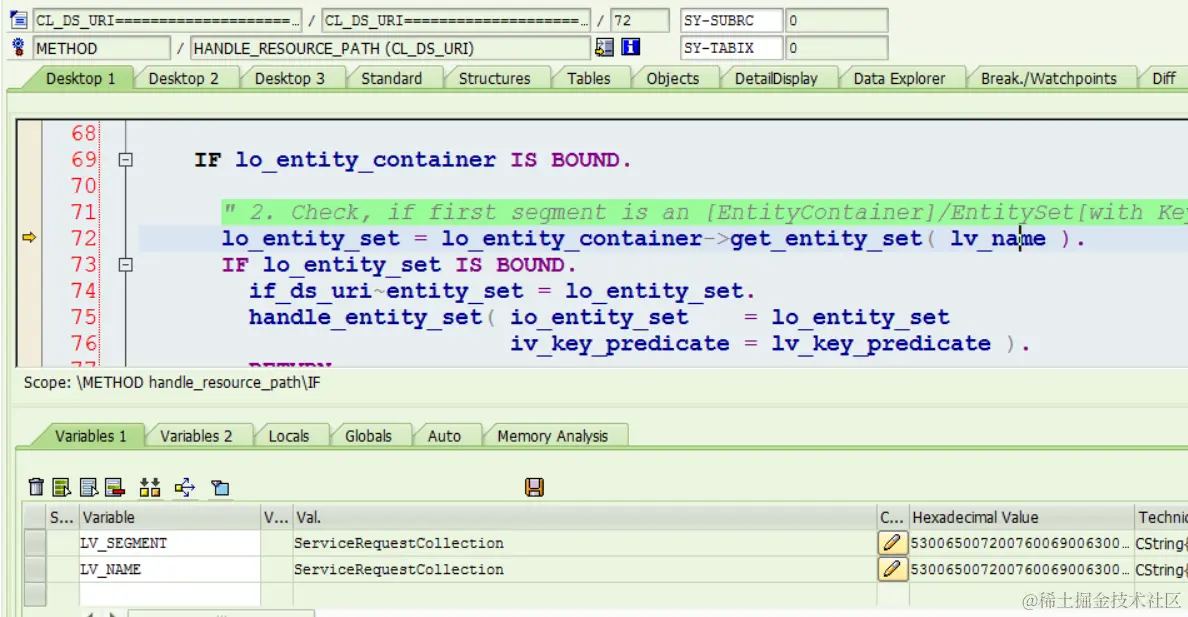Click the green list icon in variables toolbar

click(61, 487)
